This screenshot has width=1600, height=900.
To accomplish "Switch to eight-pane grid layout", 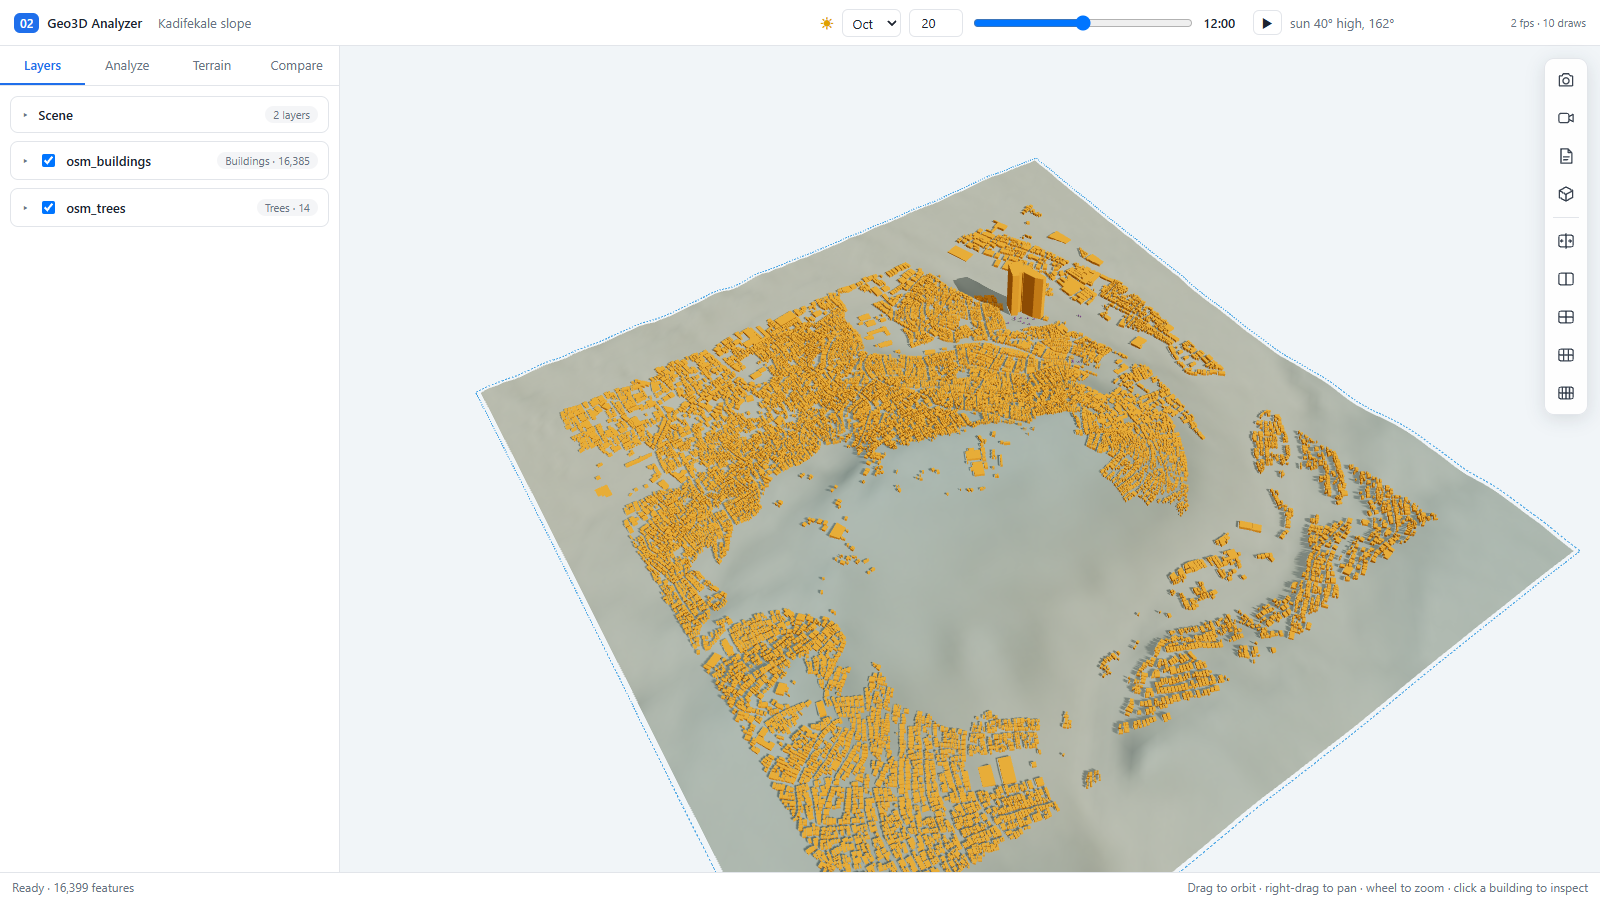I will (x=1566, y=393).
